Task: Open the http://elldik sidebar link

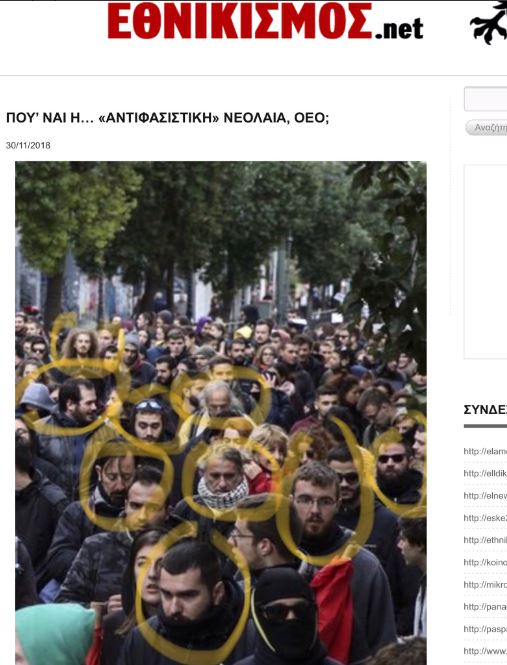Action: point(485,473)
